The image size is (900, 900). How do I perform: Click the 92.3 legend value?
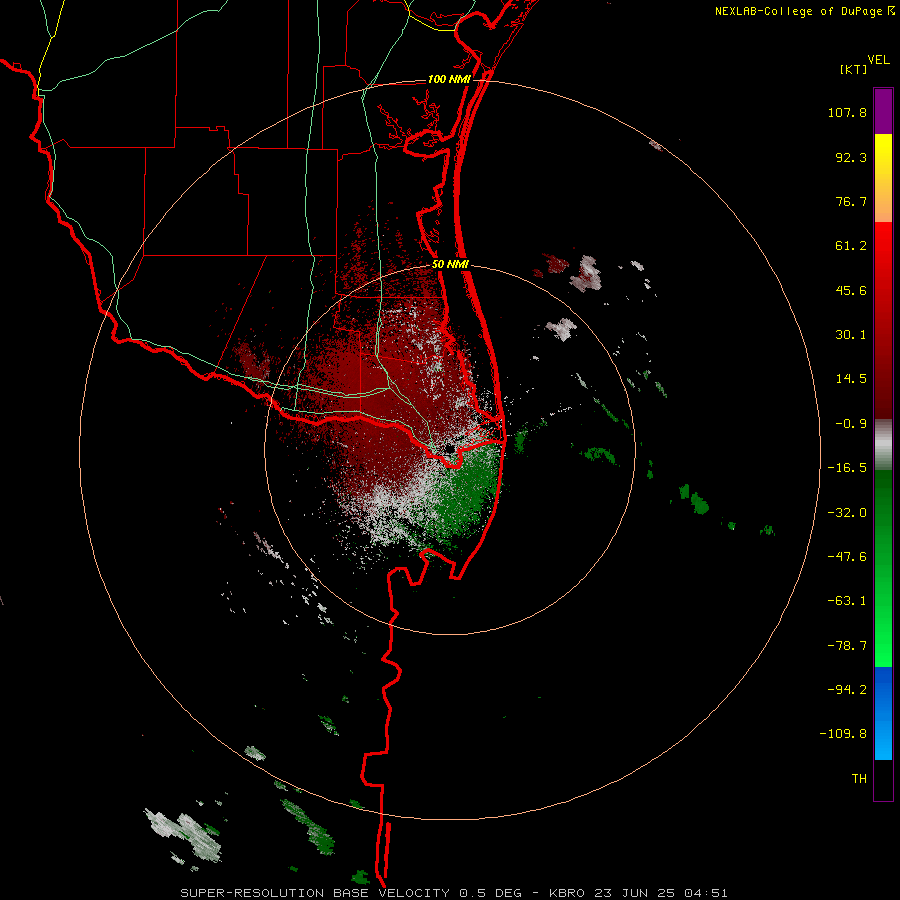[851, 157]
